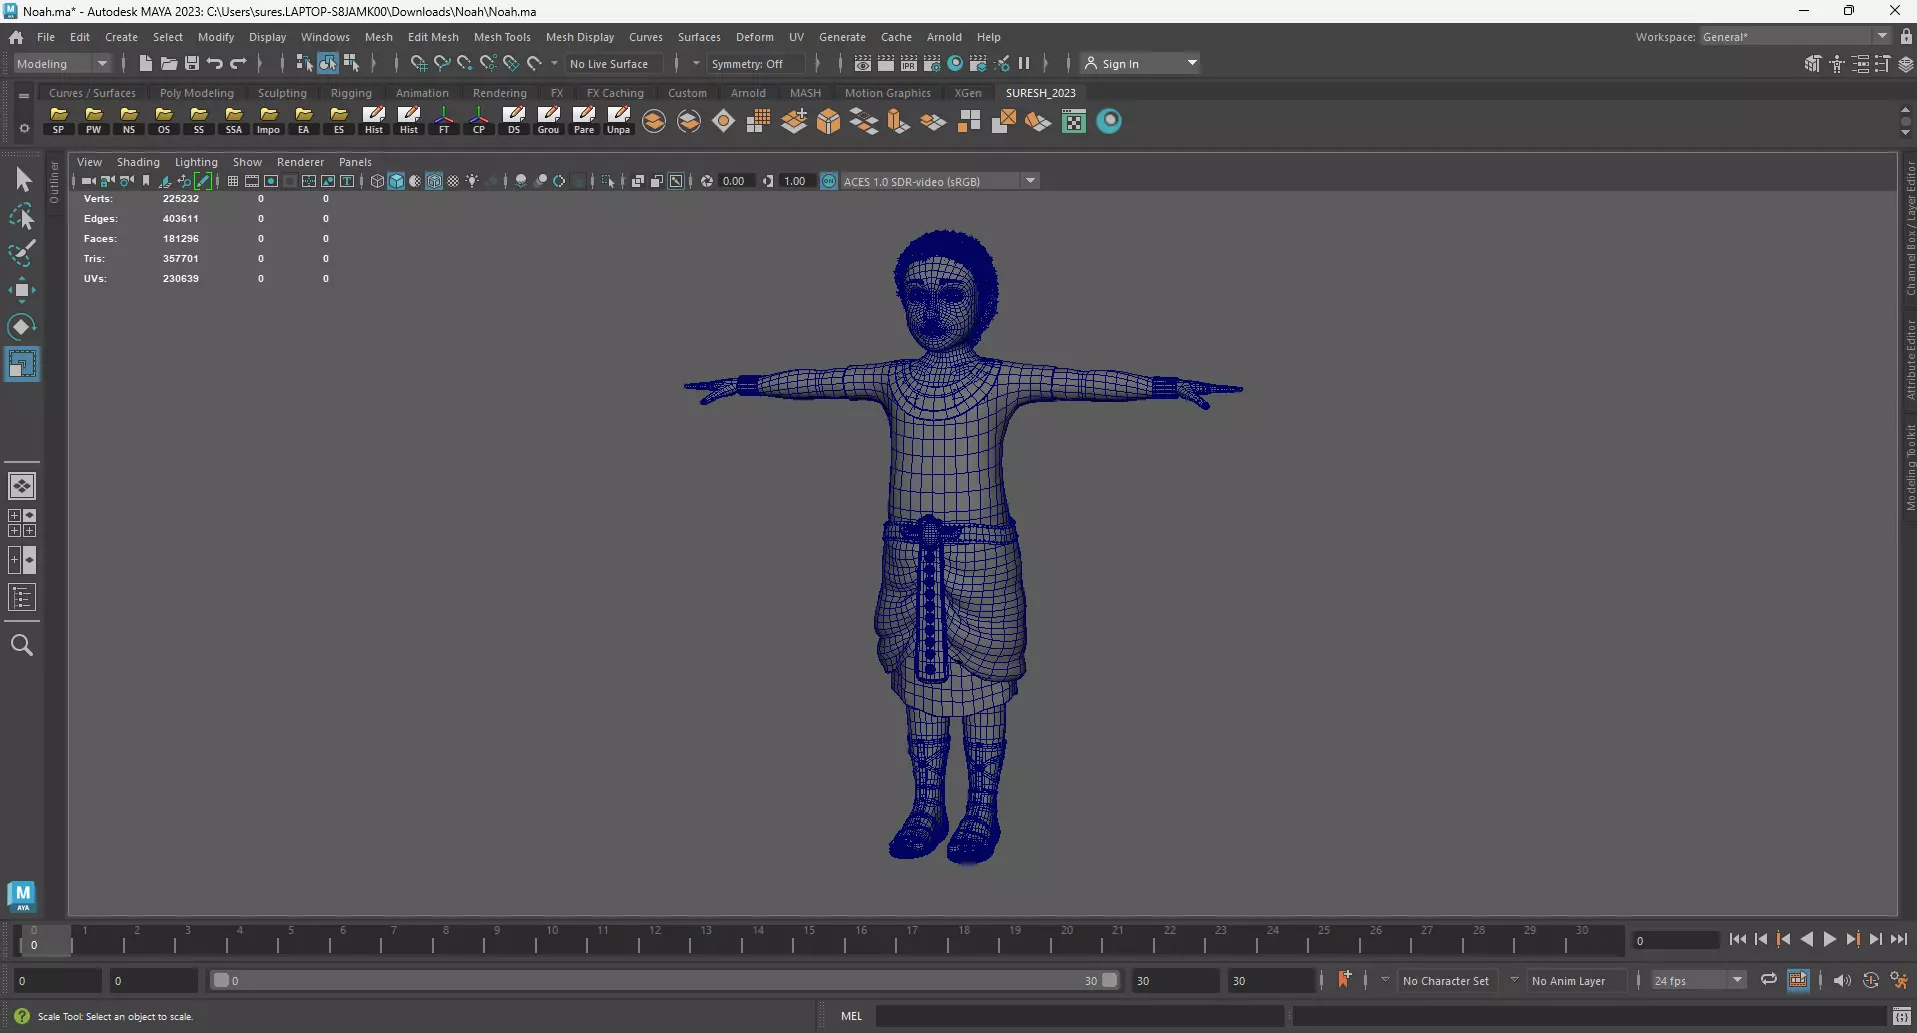This screenshot has width=1917, height=1033.
Task: Click the Select tool arrow icon
Action: pyautogui.click(x=22, y=180)
